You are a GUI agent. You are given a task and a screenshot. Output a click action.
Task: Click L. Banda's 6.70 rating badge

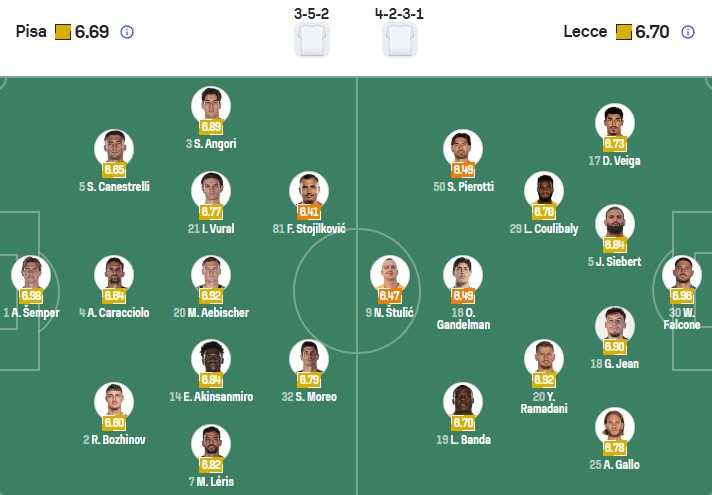pos(463,423)
